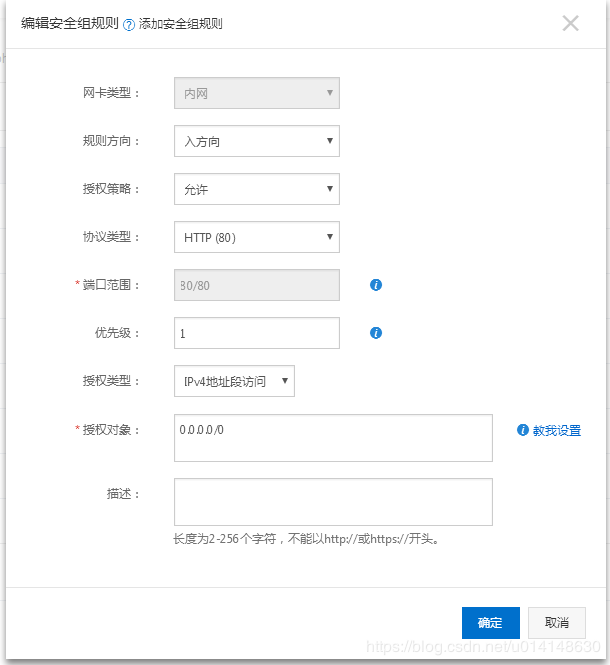Focus the 描述 description text box
610x665 pixels.
pos(332,502)
